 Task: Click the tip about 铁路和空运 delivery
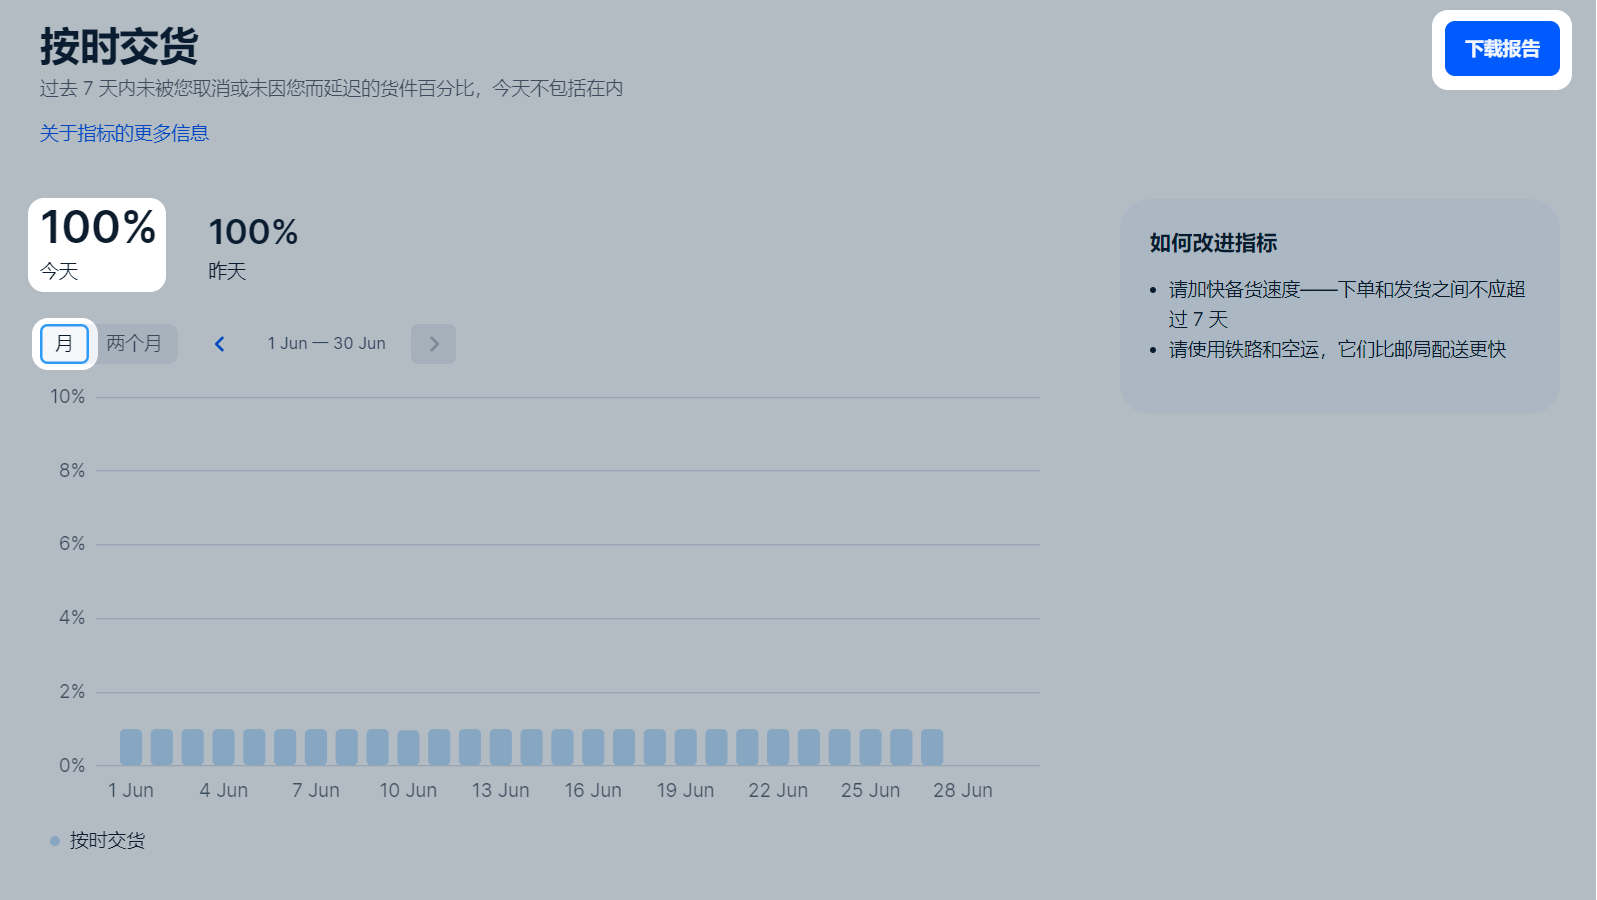(1337, 349)
